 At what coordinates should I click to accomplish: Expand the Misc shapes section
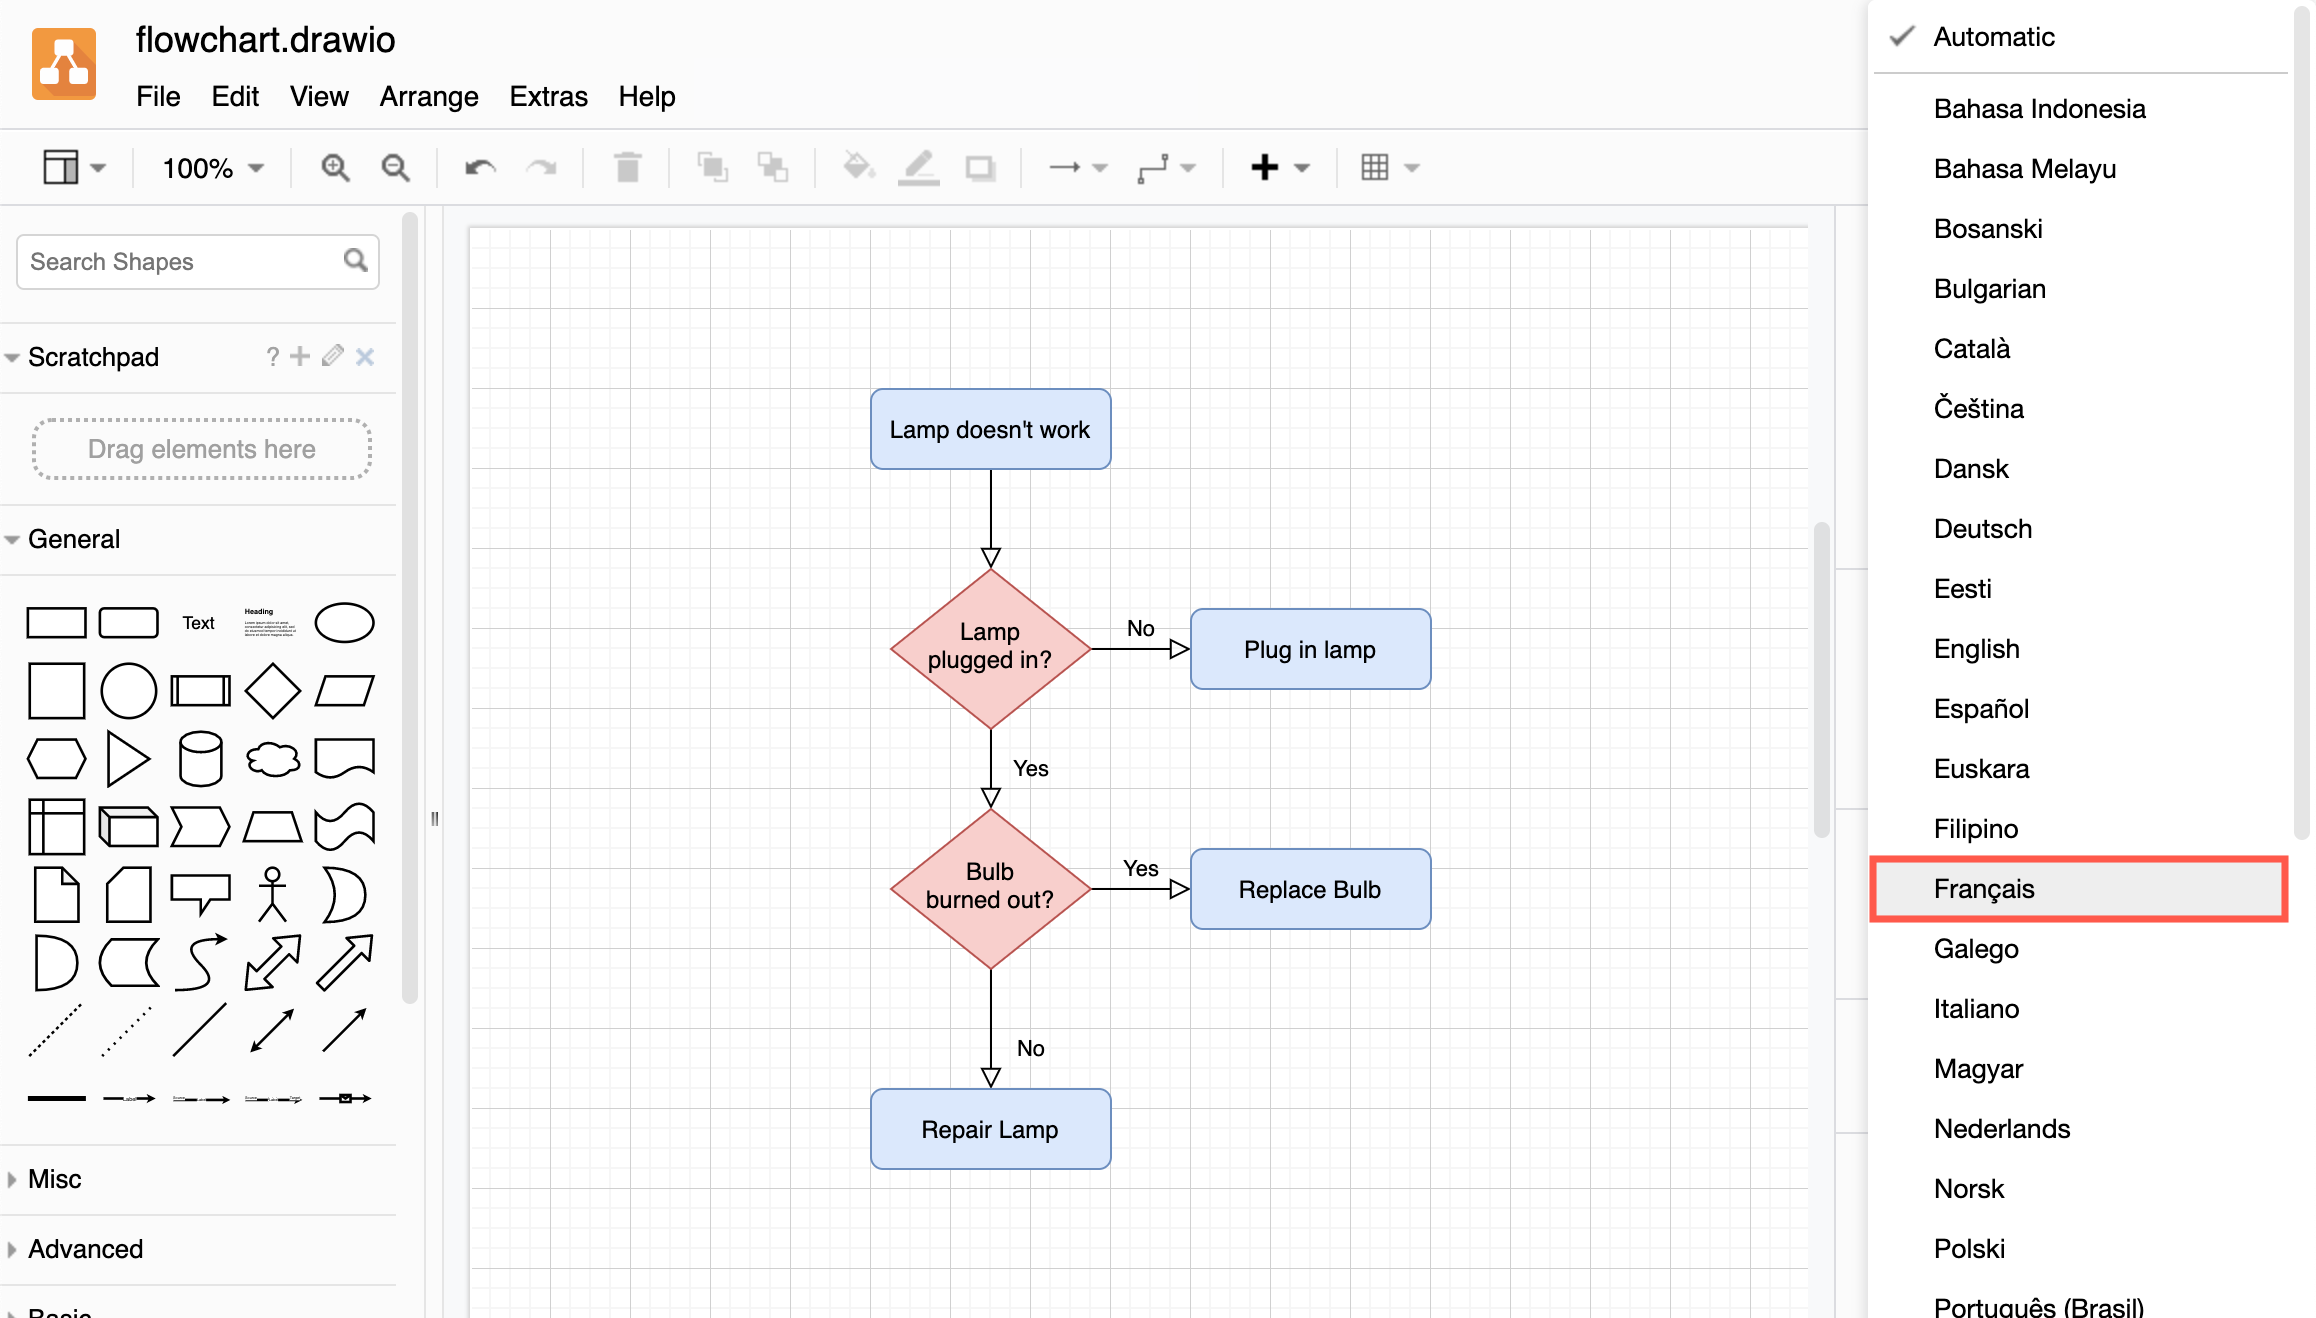coord(55,1179)
